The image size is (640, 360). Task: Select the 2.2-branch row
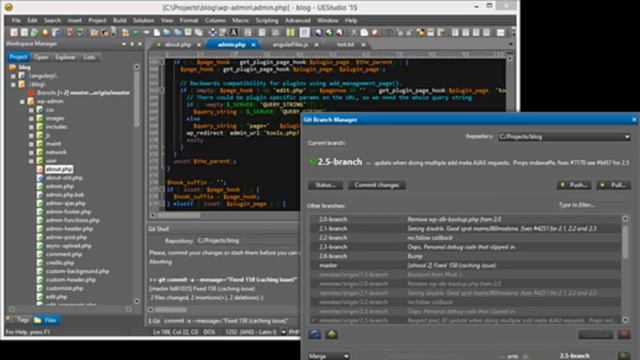pyautogui.click(x=465, y=238)
